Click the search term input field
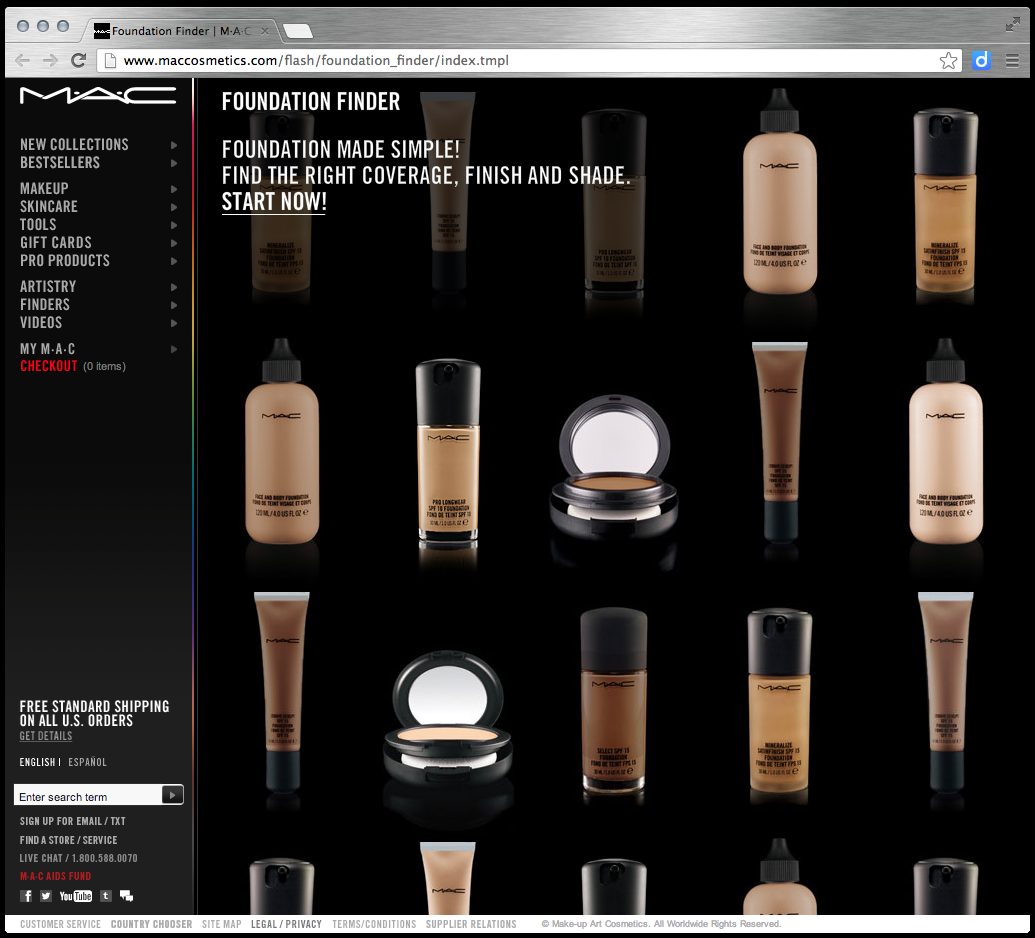Screen dimensions: 1035x938 [88, 797]
